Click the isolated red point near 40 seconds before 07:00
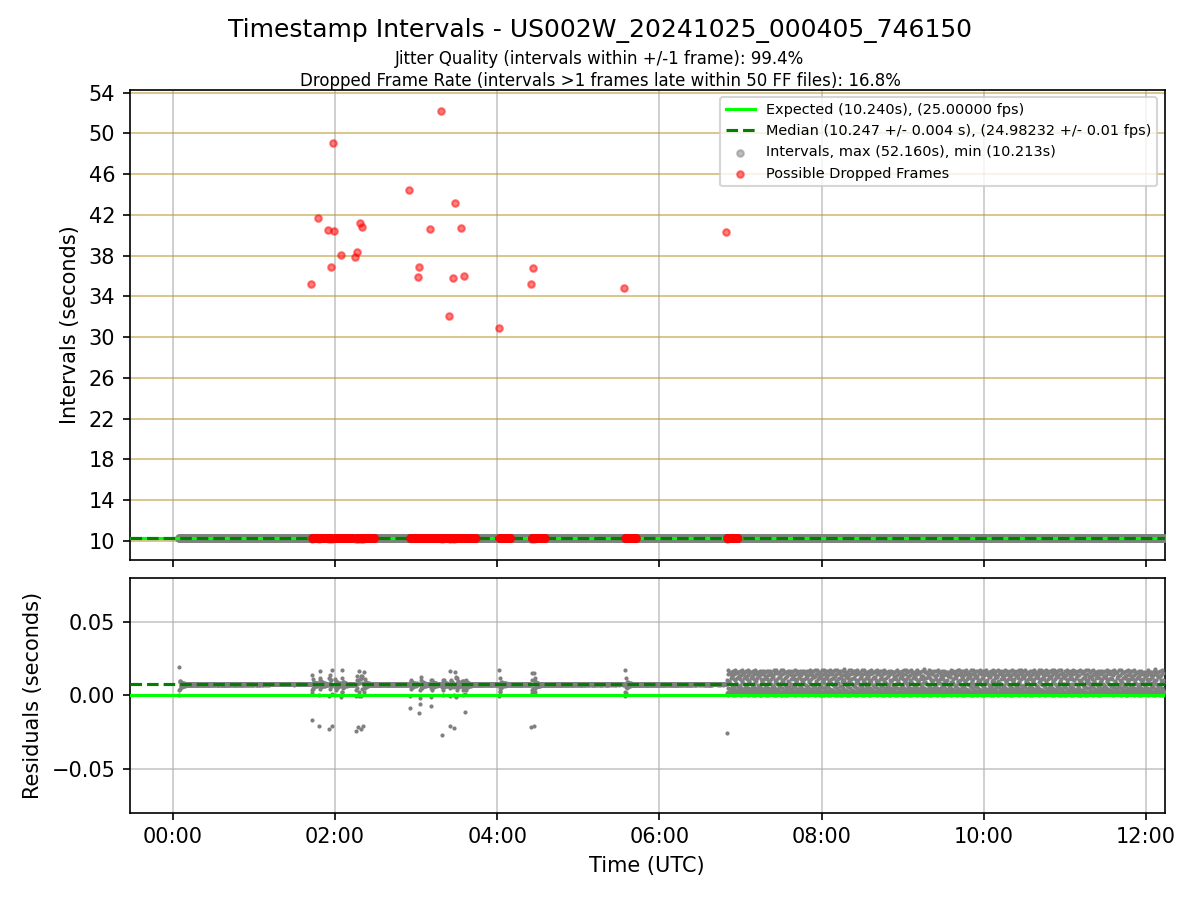 tap(726, 232)
